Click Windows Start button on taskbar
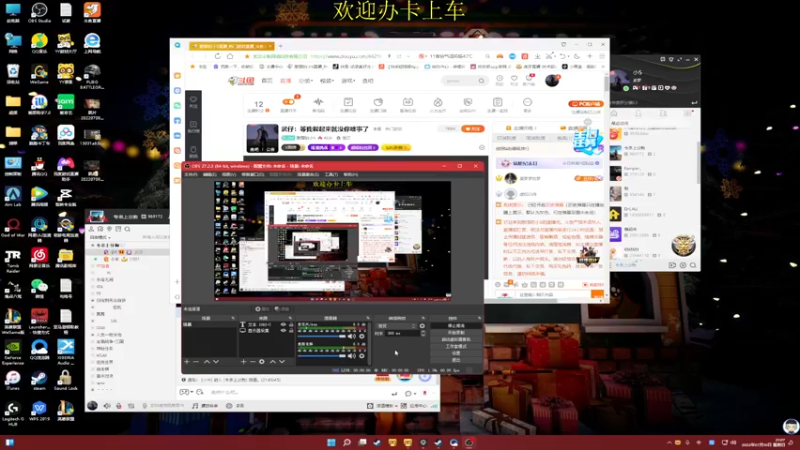 331,442
